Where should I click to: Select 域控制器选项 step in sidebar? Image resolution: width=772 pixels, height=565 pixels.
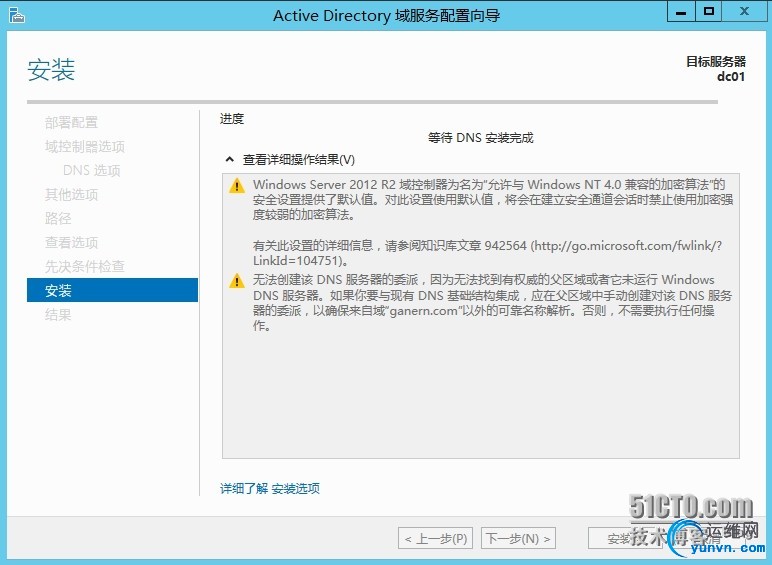point(85,147)
